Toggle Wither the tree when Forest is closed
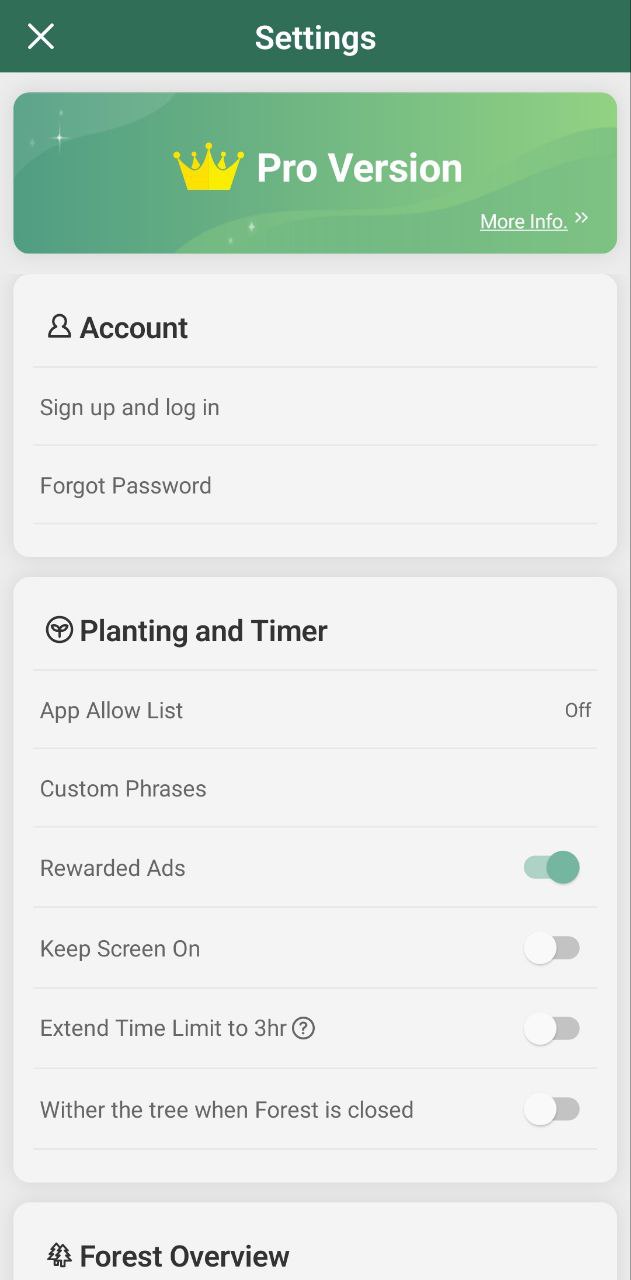The image size is (631, 1280). 552,1109
